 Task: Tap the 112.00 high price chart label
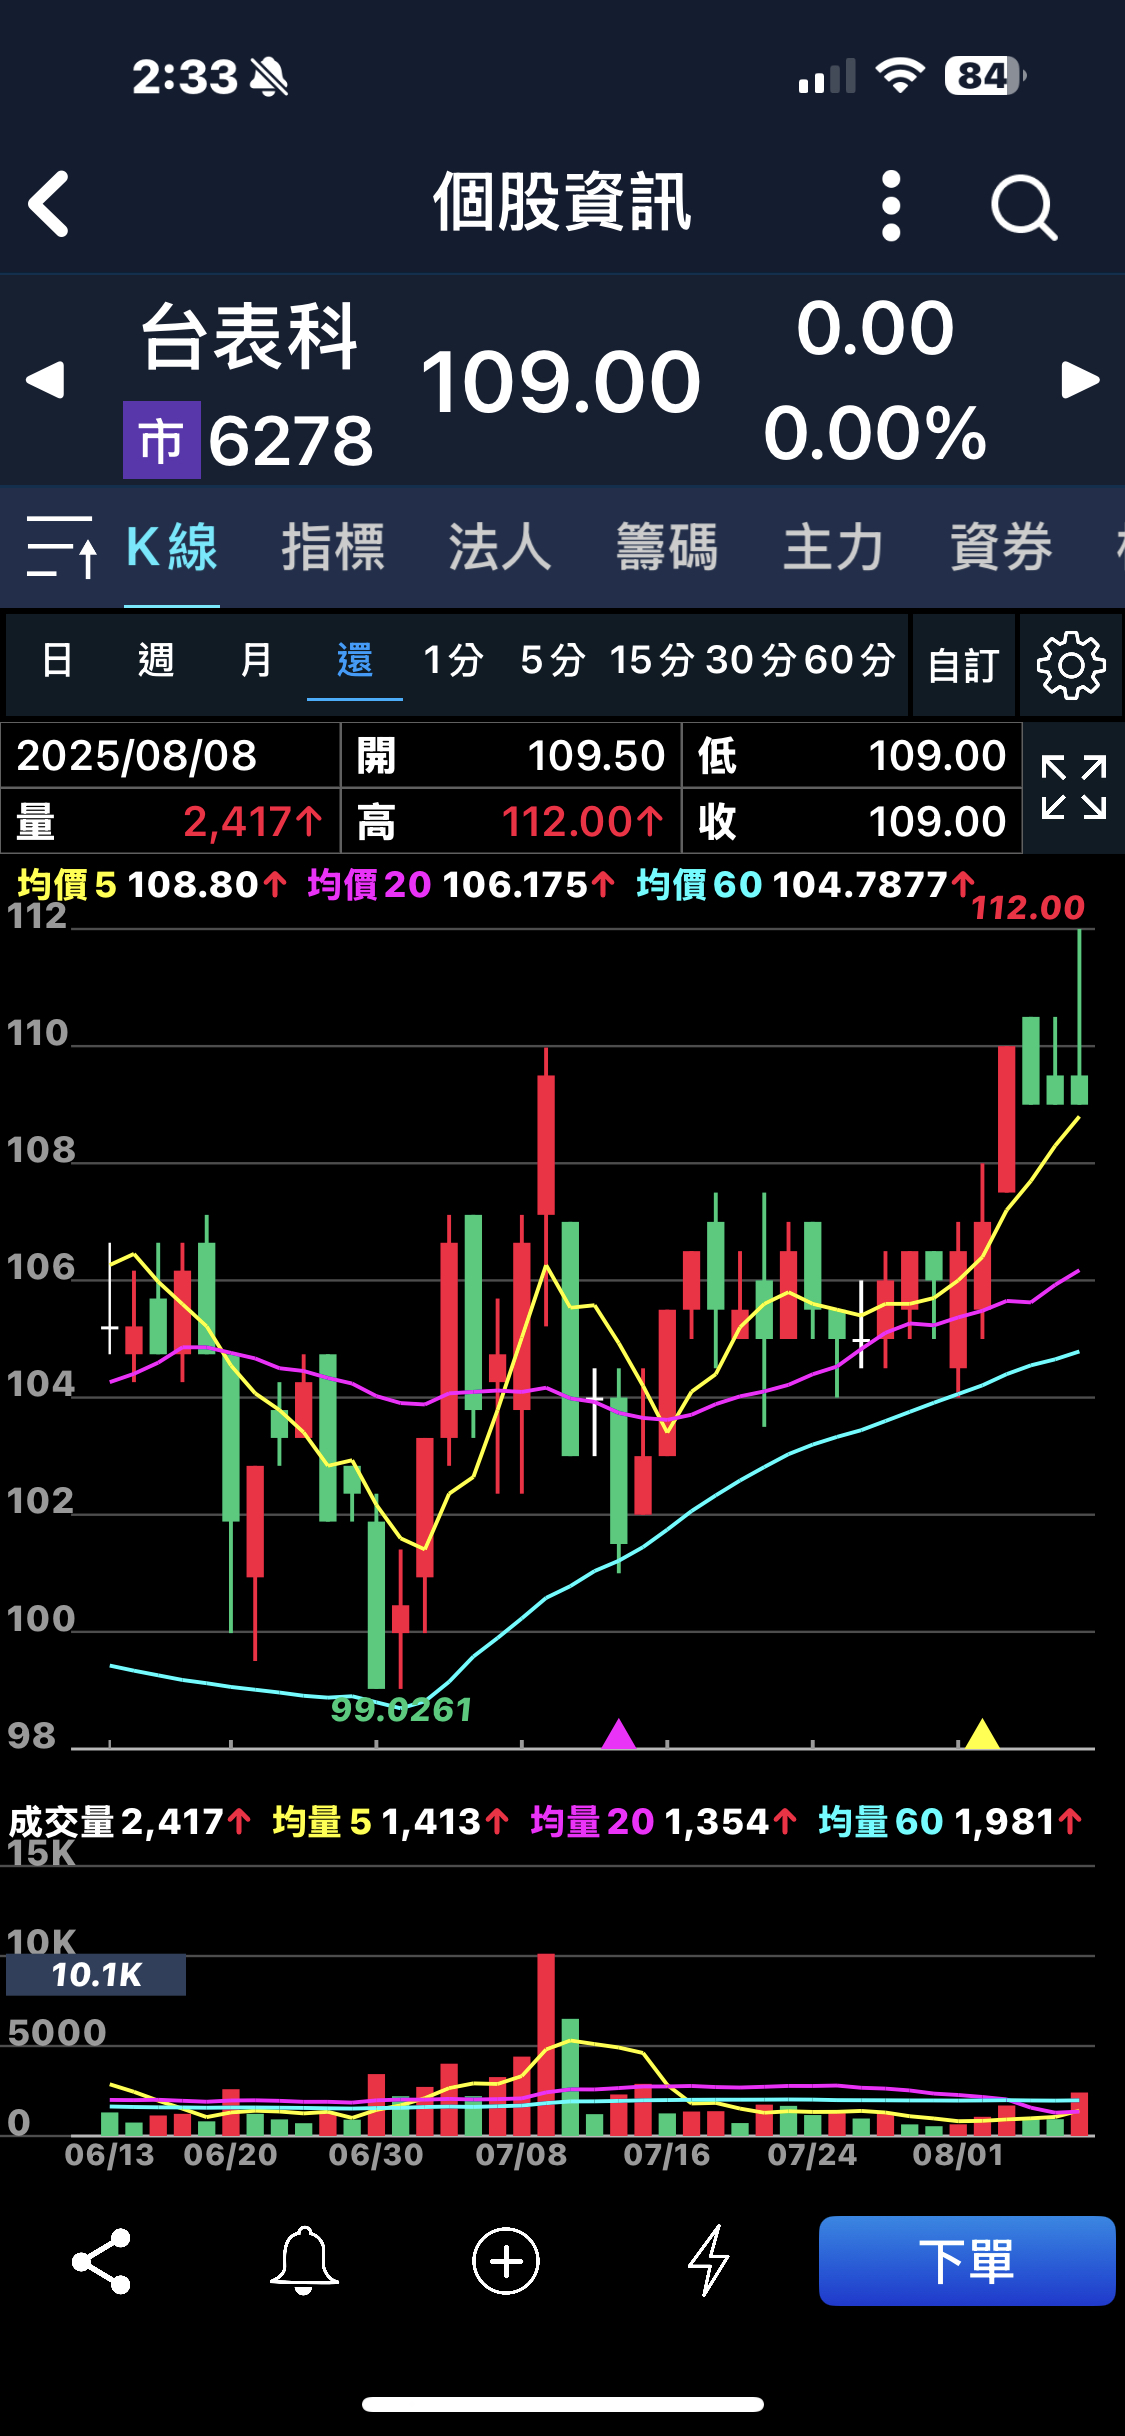(x=1028, y=907)
